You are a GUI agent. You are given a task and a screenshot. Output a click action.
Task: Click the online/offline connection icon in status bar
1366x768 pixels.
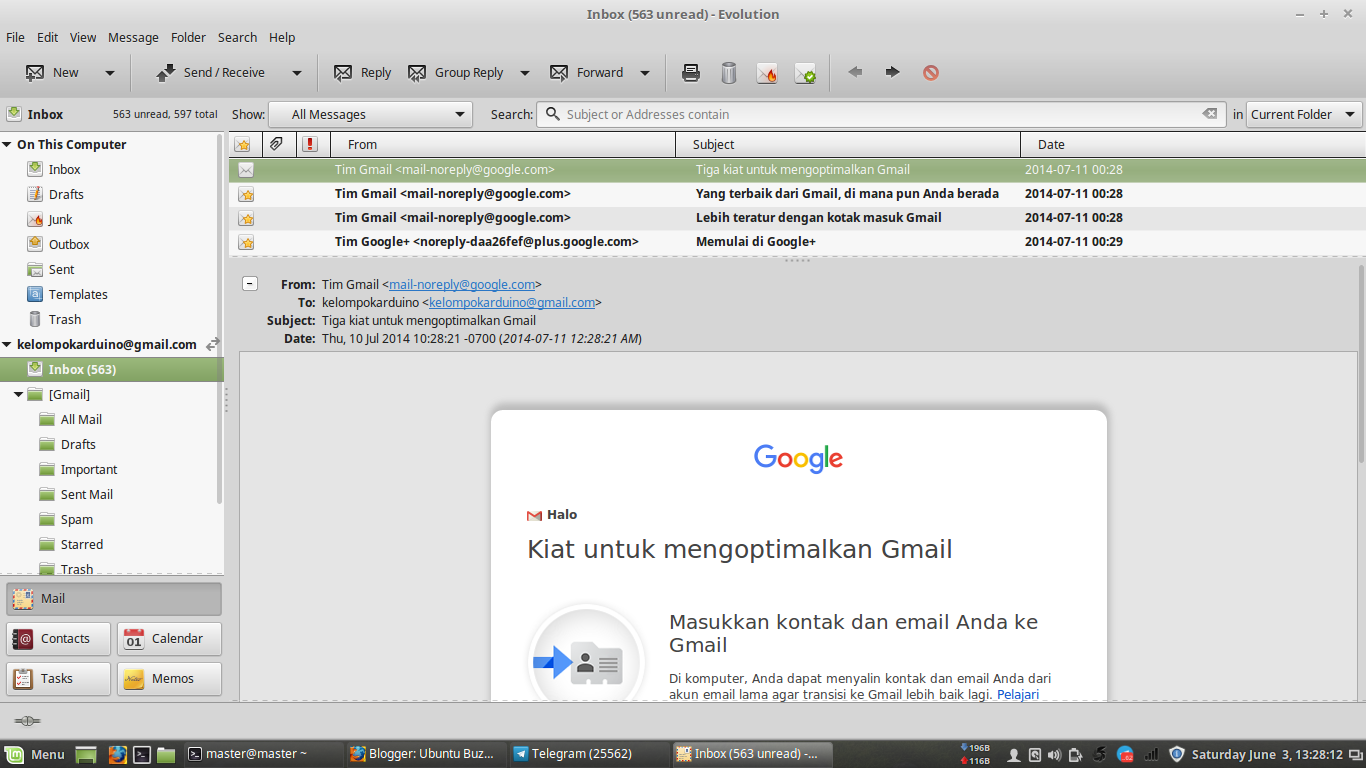click(27, 720)
